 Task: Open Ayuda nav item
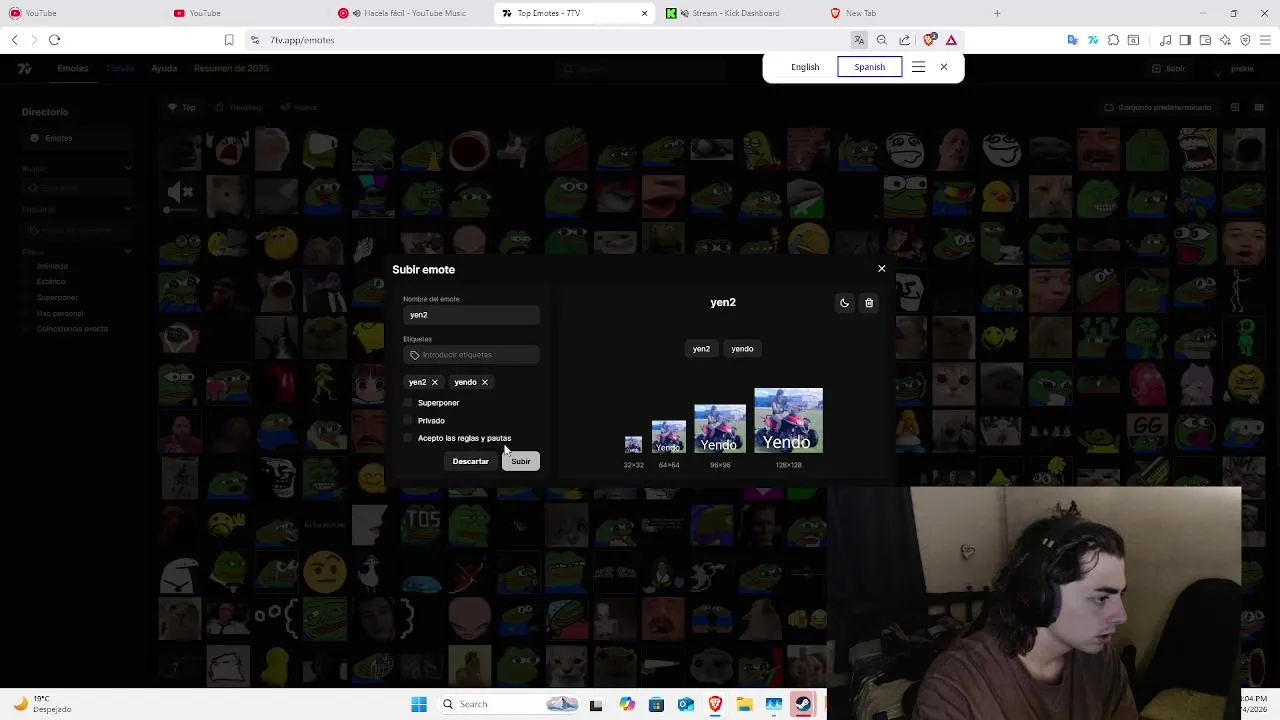[164, 68]
